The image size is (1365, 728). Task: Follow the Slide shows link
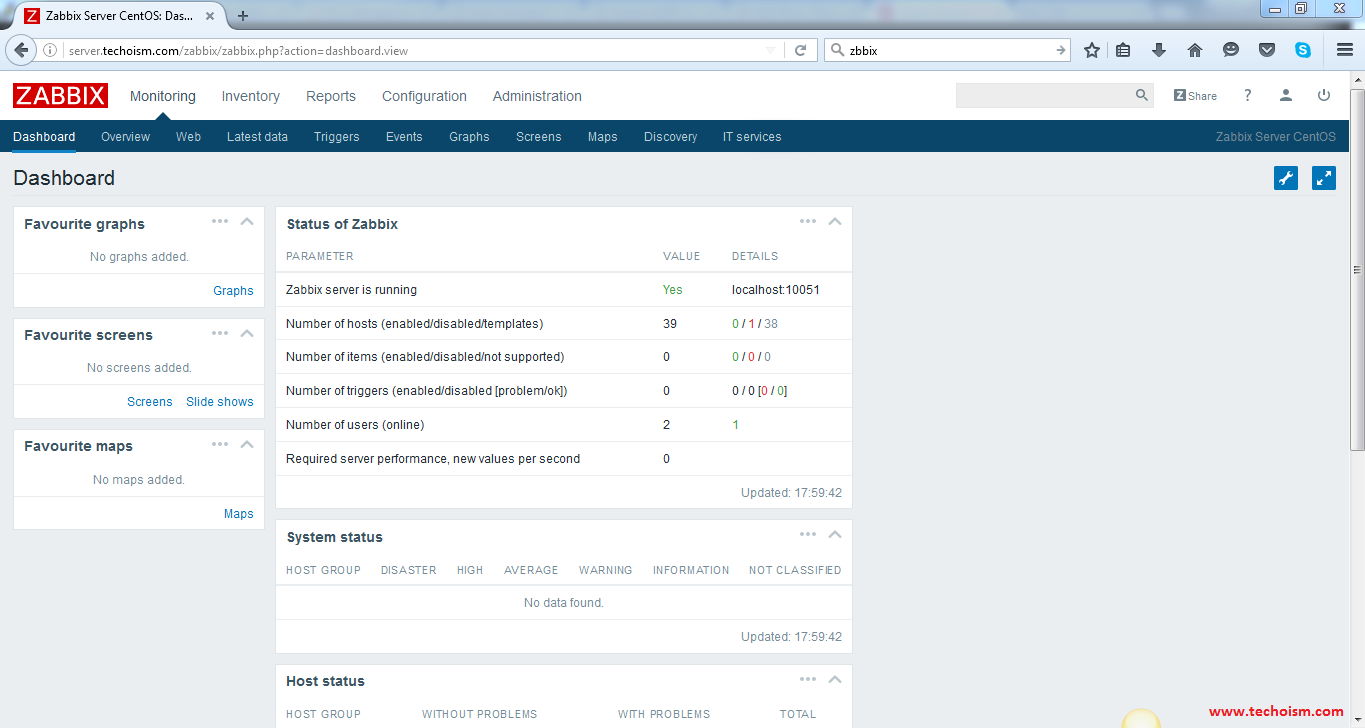point(220,402)
